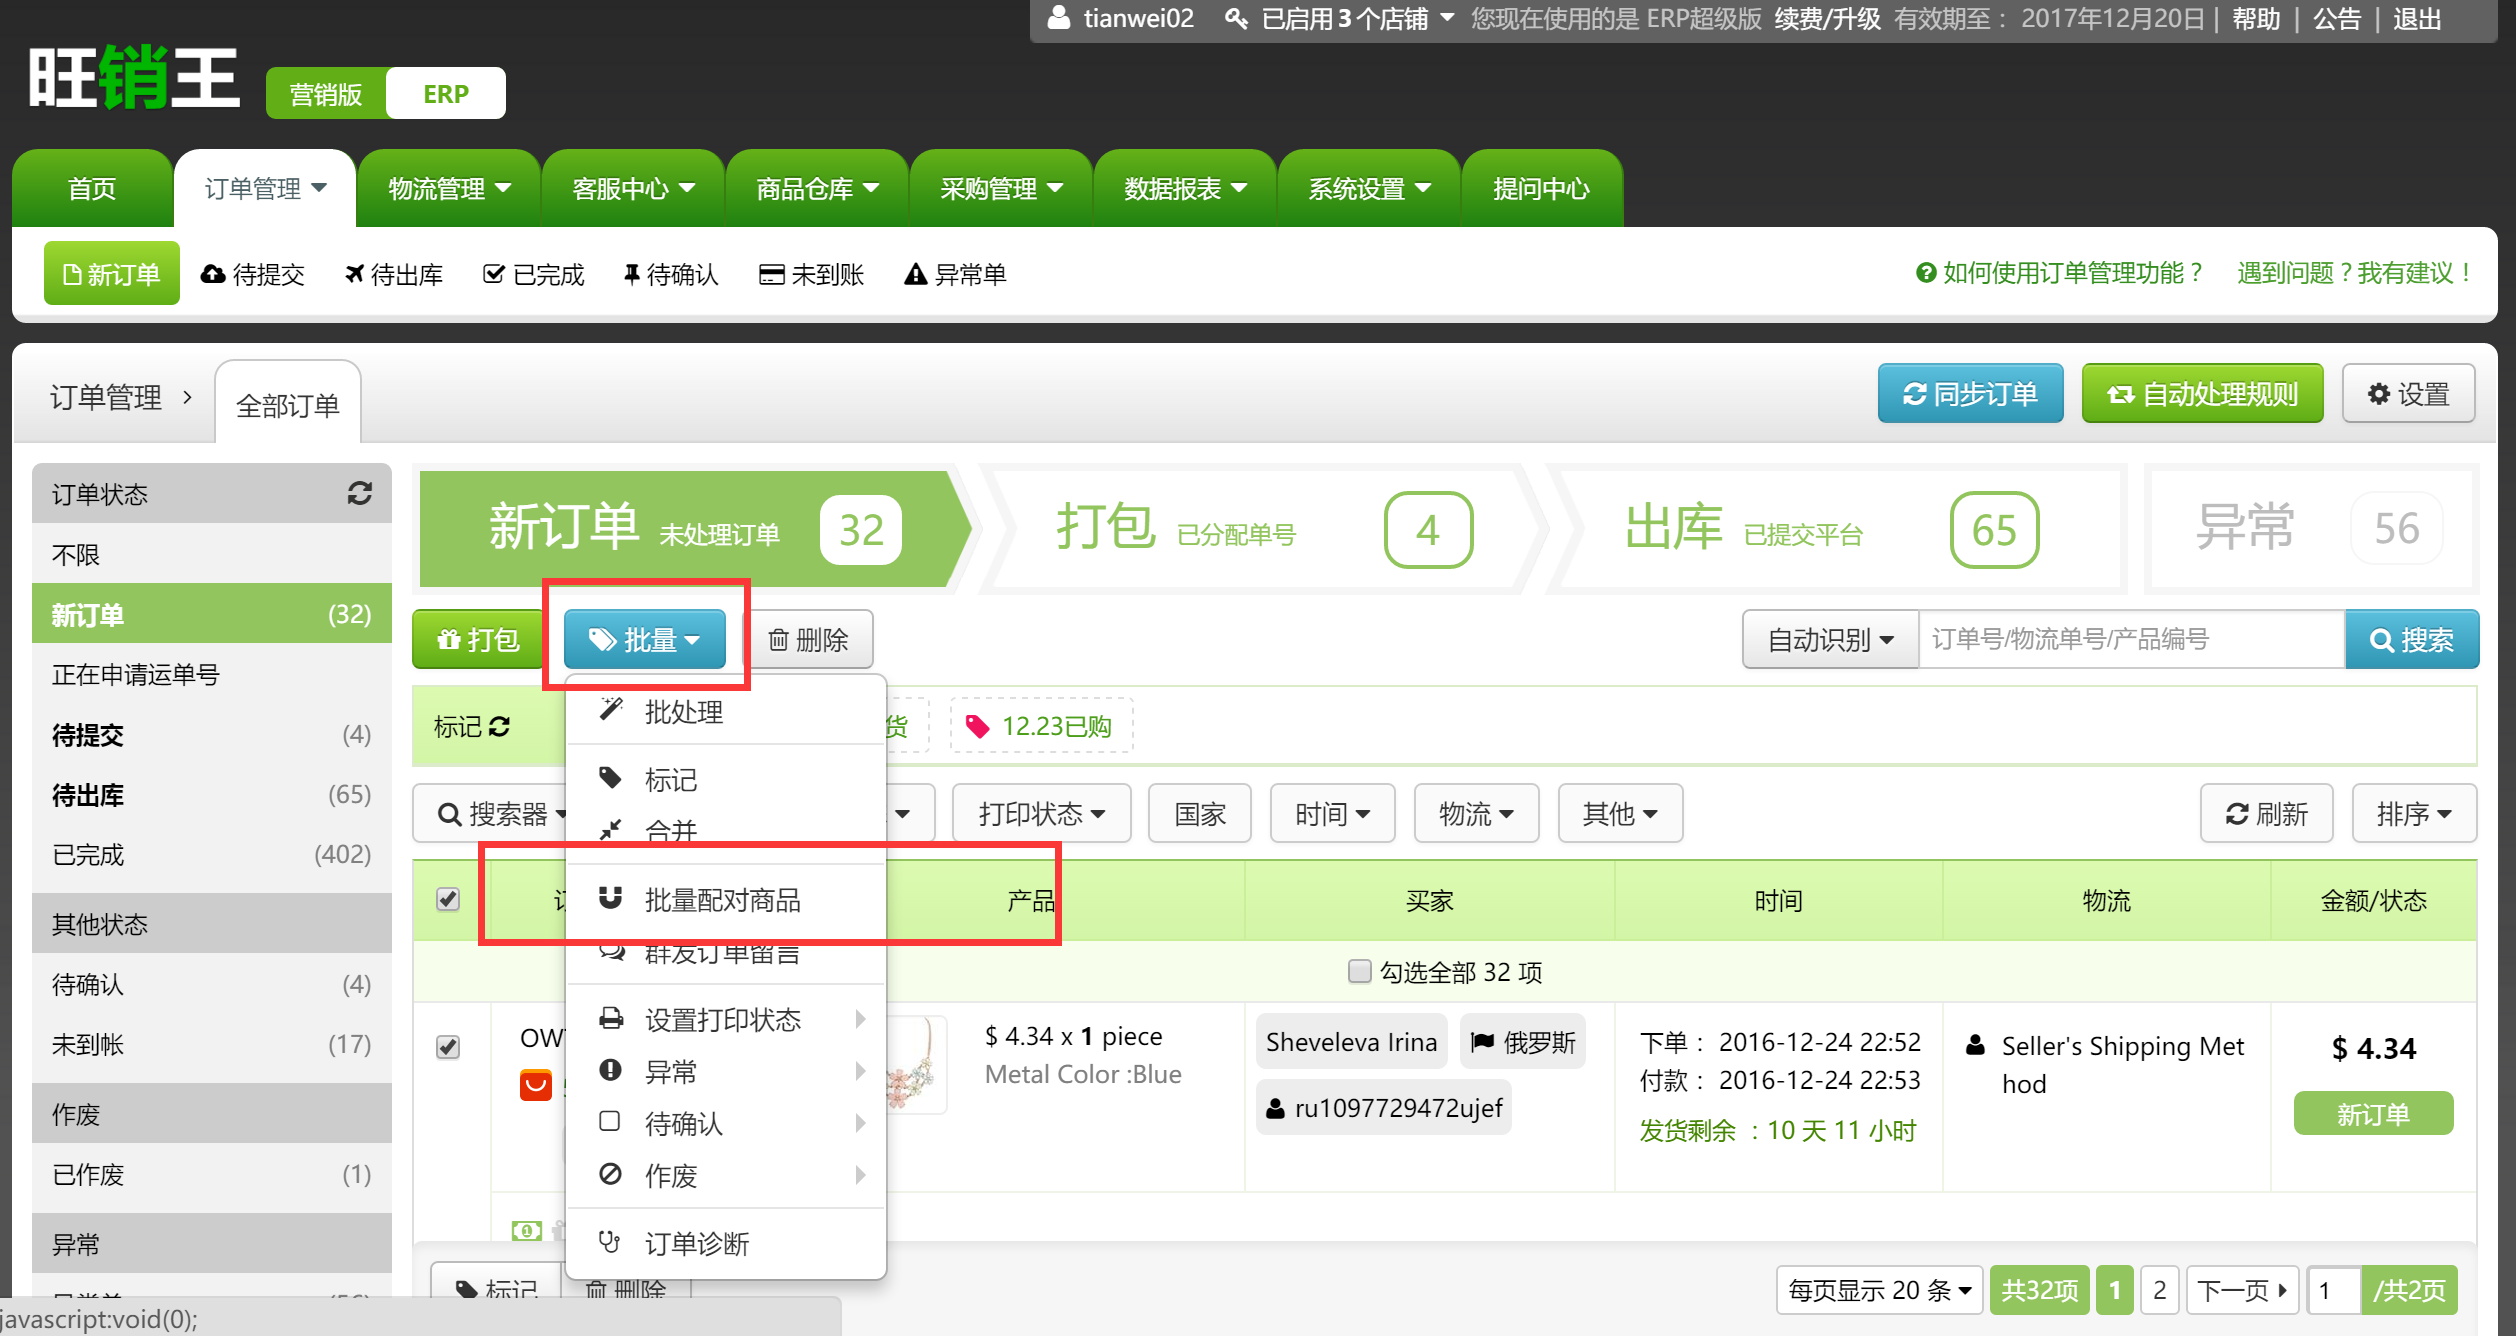Click the 自动处理规则 button
The width and height of the screenshot is (2516, 1336).
(2202, 393)
